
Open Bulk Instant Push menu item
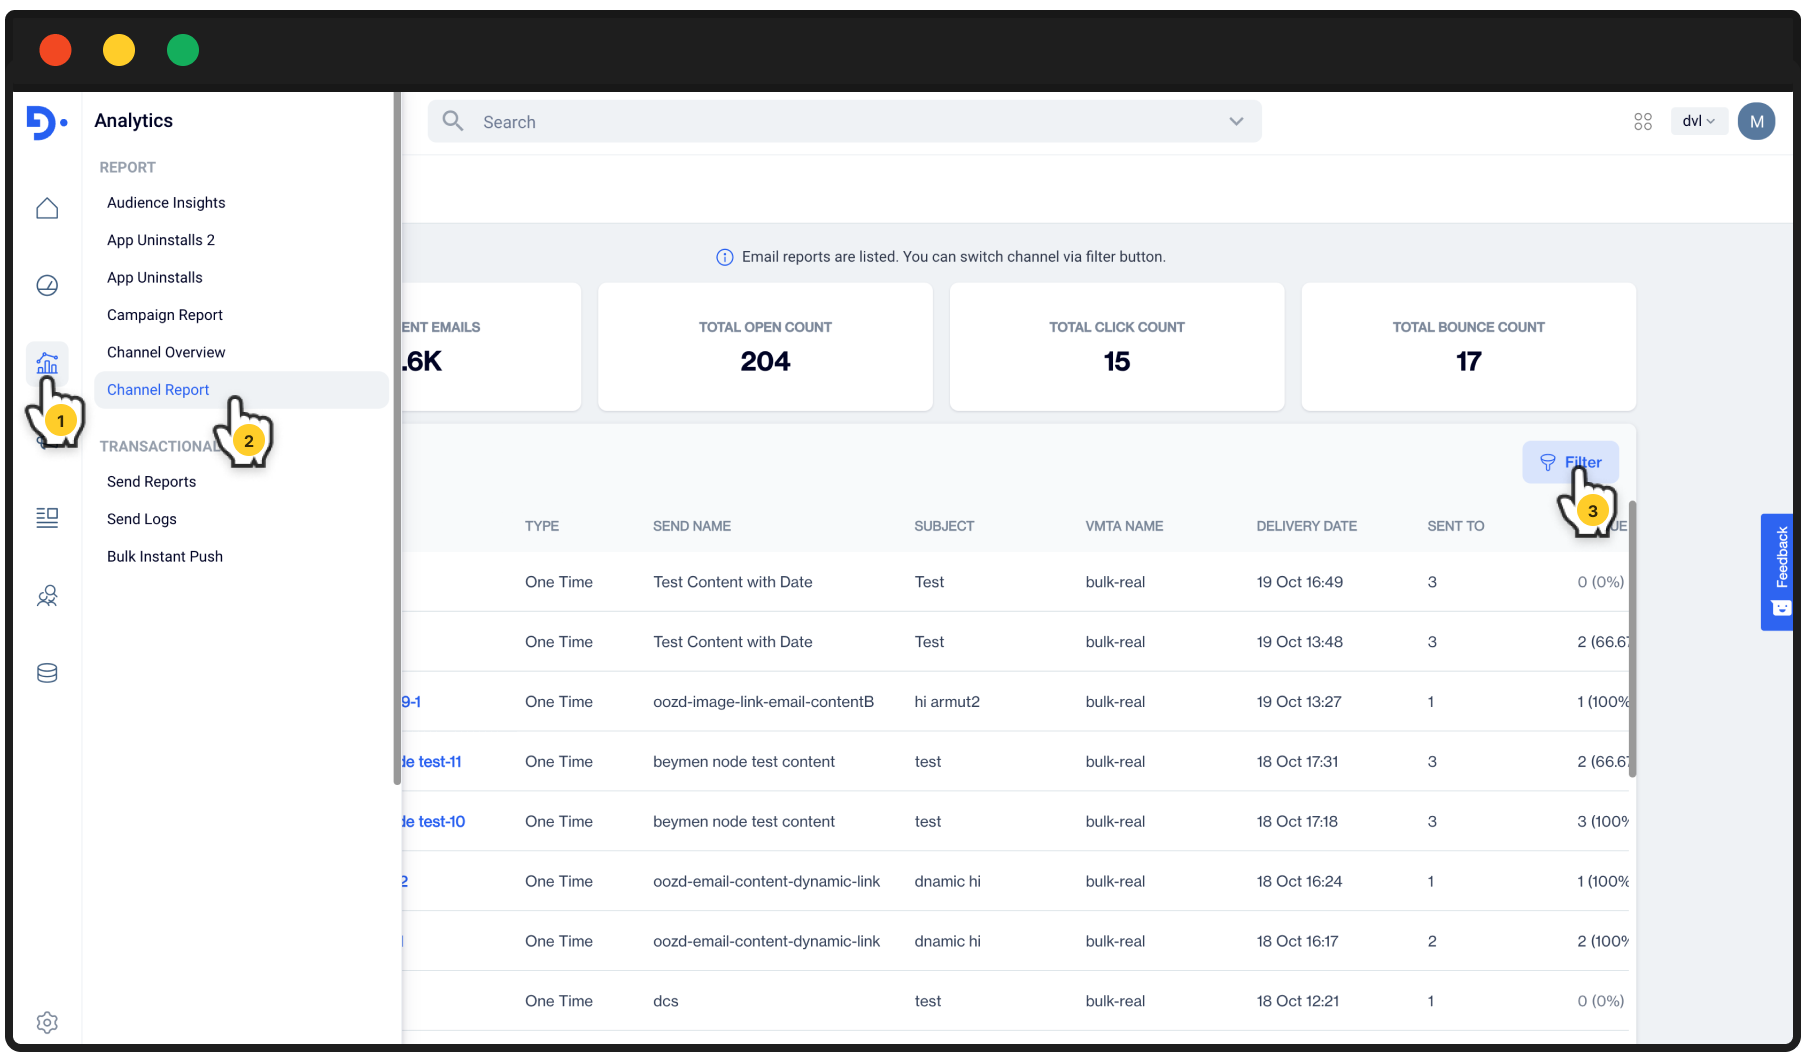[x=165, y=556]
